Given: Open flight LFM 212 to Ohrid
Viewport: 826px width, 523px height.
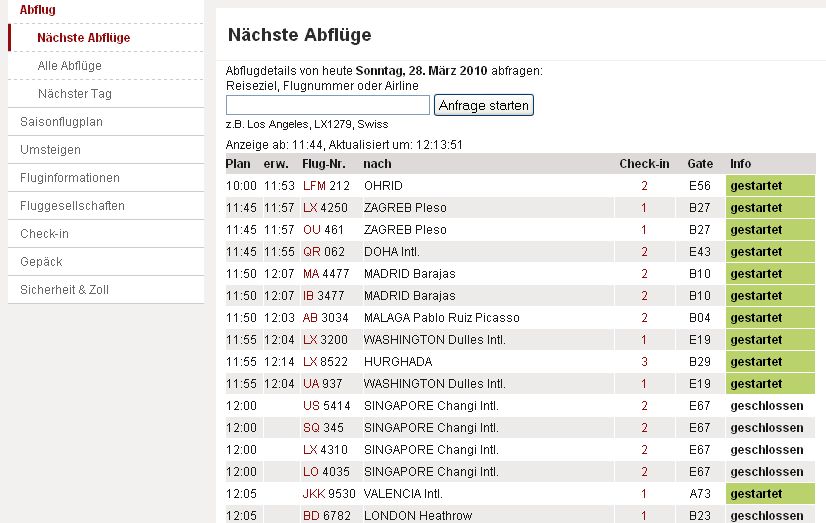Looking at the screenshot, I should (x=326, y=186).
